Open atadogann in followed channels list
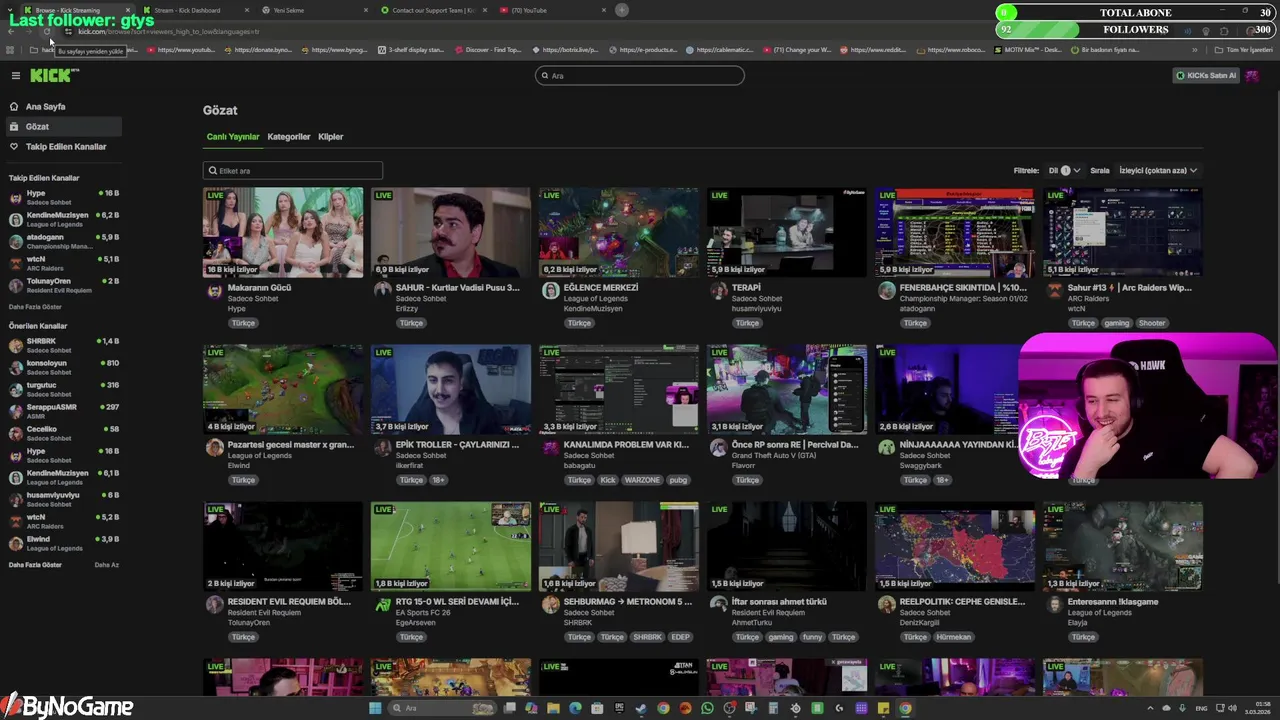The image size is (1280, 720). click(64, 241)
